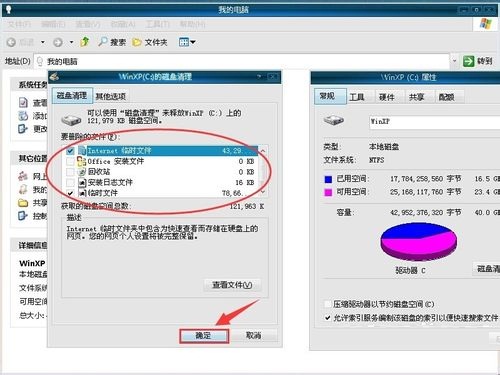Open the Back button dropdown arrow
This screenshot has width=500, height=375.
(x=43, y=42)
